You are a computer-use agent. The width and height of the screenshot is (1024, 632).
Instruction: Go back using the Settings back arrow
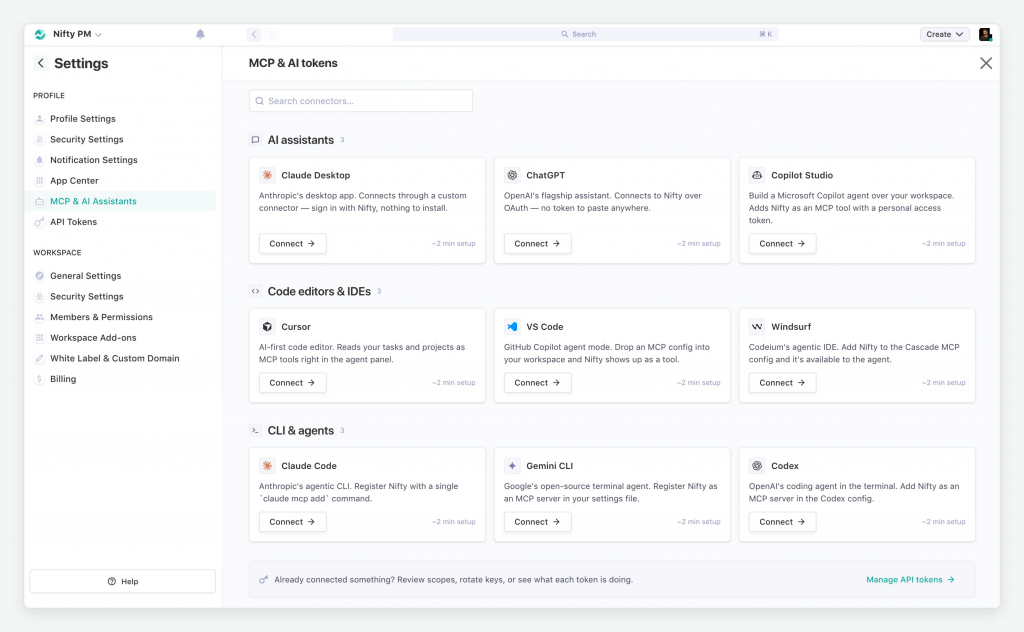pos(40,63)
